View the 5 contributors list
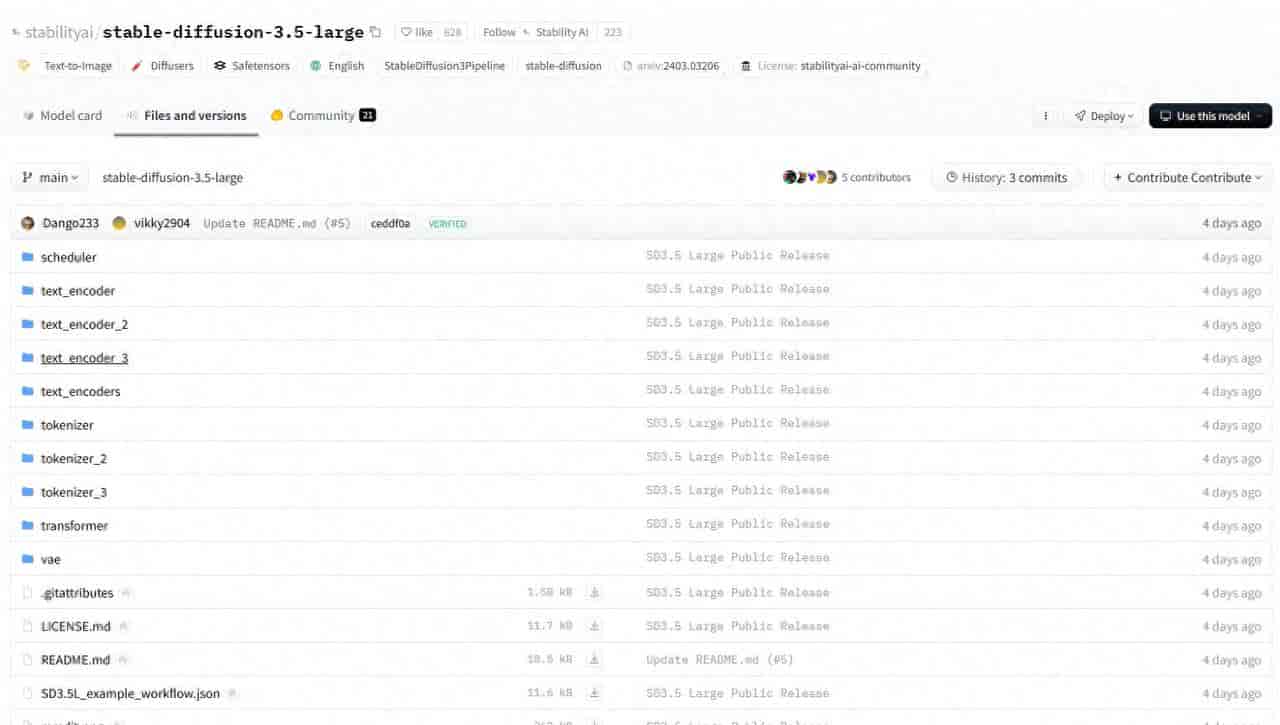The width and height of the screenshot is (1280, 725). [x=847, y=178]
